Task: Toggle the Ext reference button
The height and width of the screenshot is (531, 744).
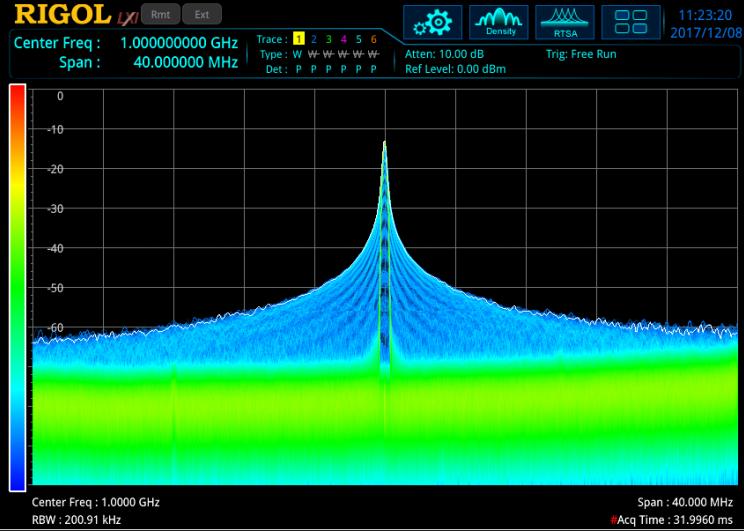Action: pos(202,15)
